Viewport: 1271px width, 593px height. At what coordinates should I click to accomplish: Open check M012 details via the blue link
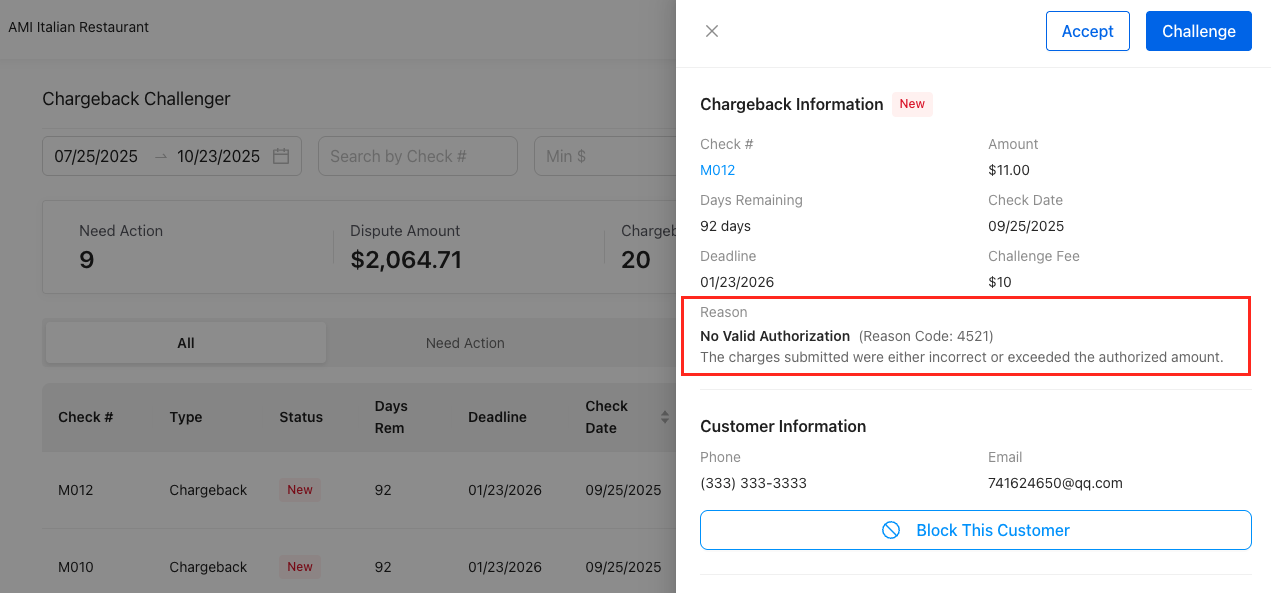718,170
